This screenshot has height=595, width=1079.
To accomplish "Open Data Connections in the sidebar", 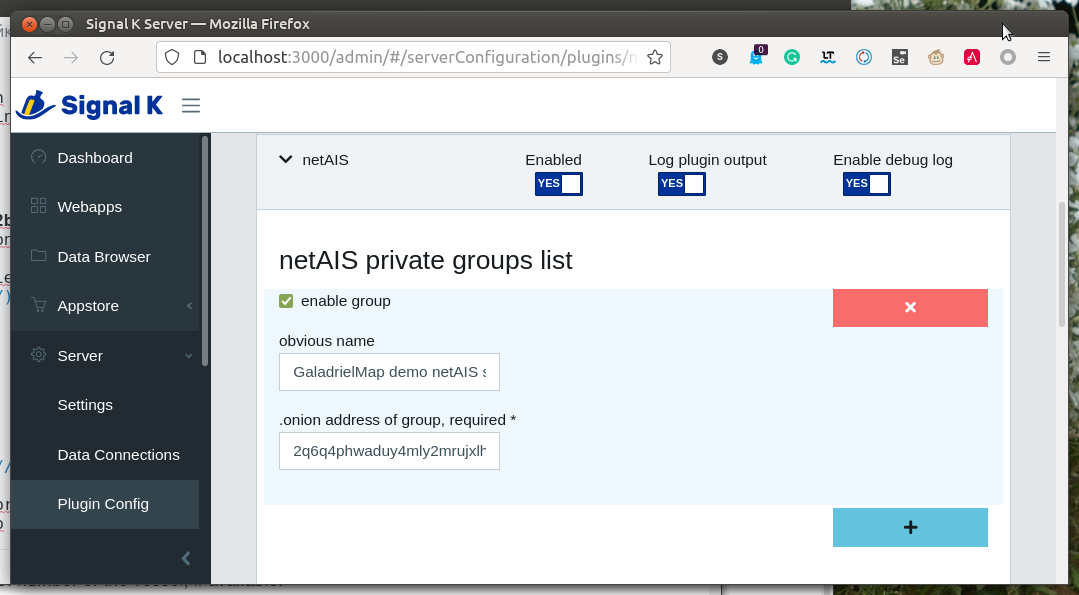I will [105, 455].
